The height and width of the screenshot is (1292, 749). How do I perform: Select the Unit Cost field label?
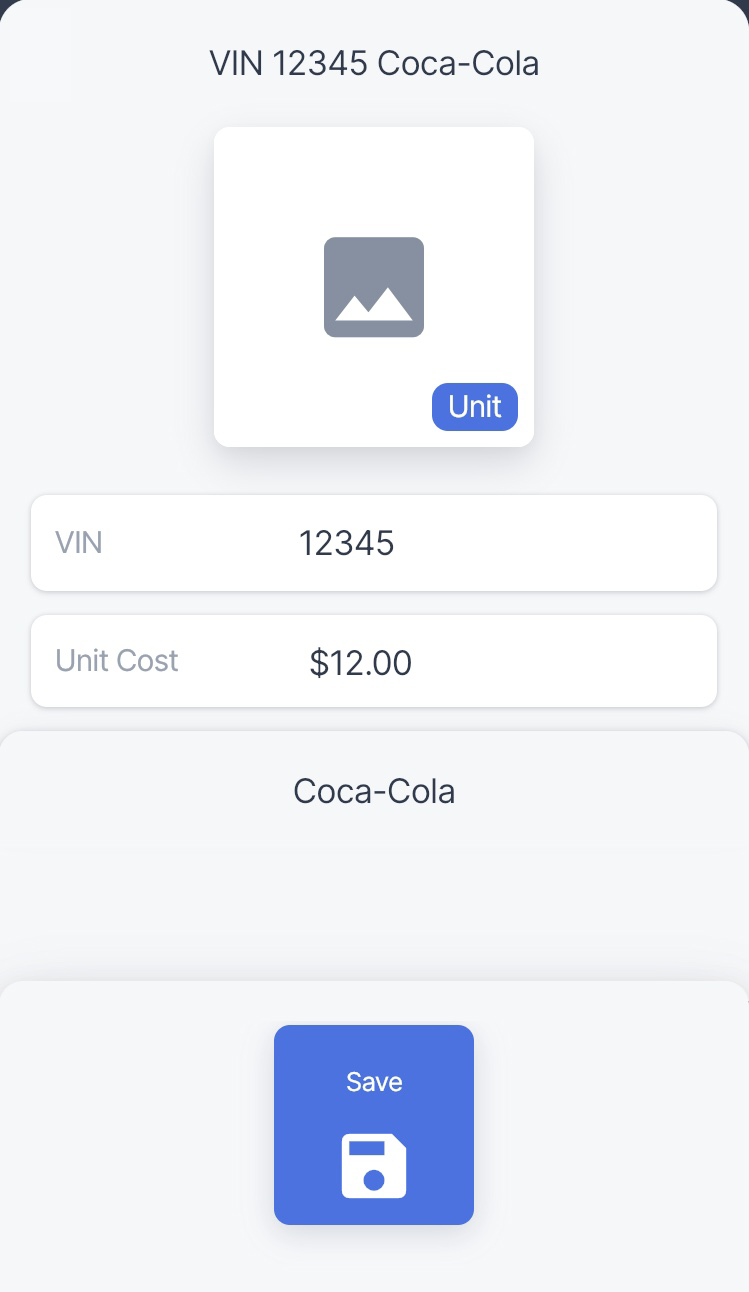pyautogui.click(x=117, y=661)
